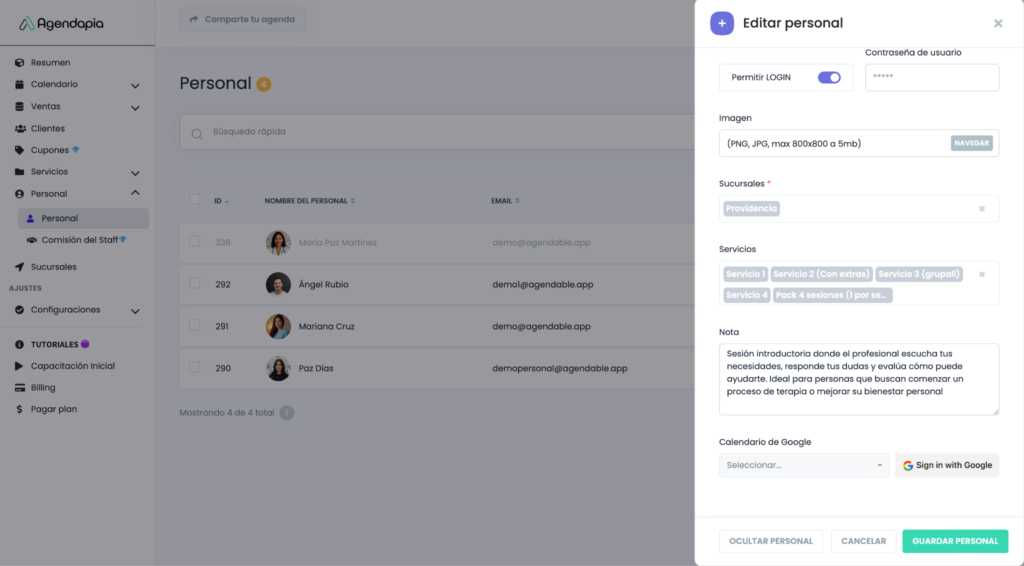The width and height of the screenshot is (1024, 566).
Task: Open the Calendario de Google dropdown
Action: [x=803, y=465]
